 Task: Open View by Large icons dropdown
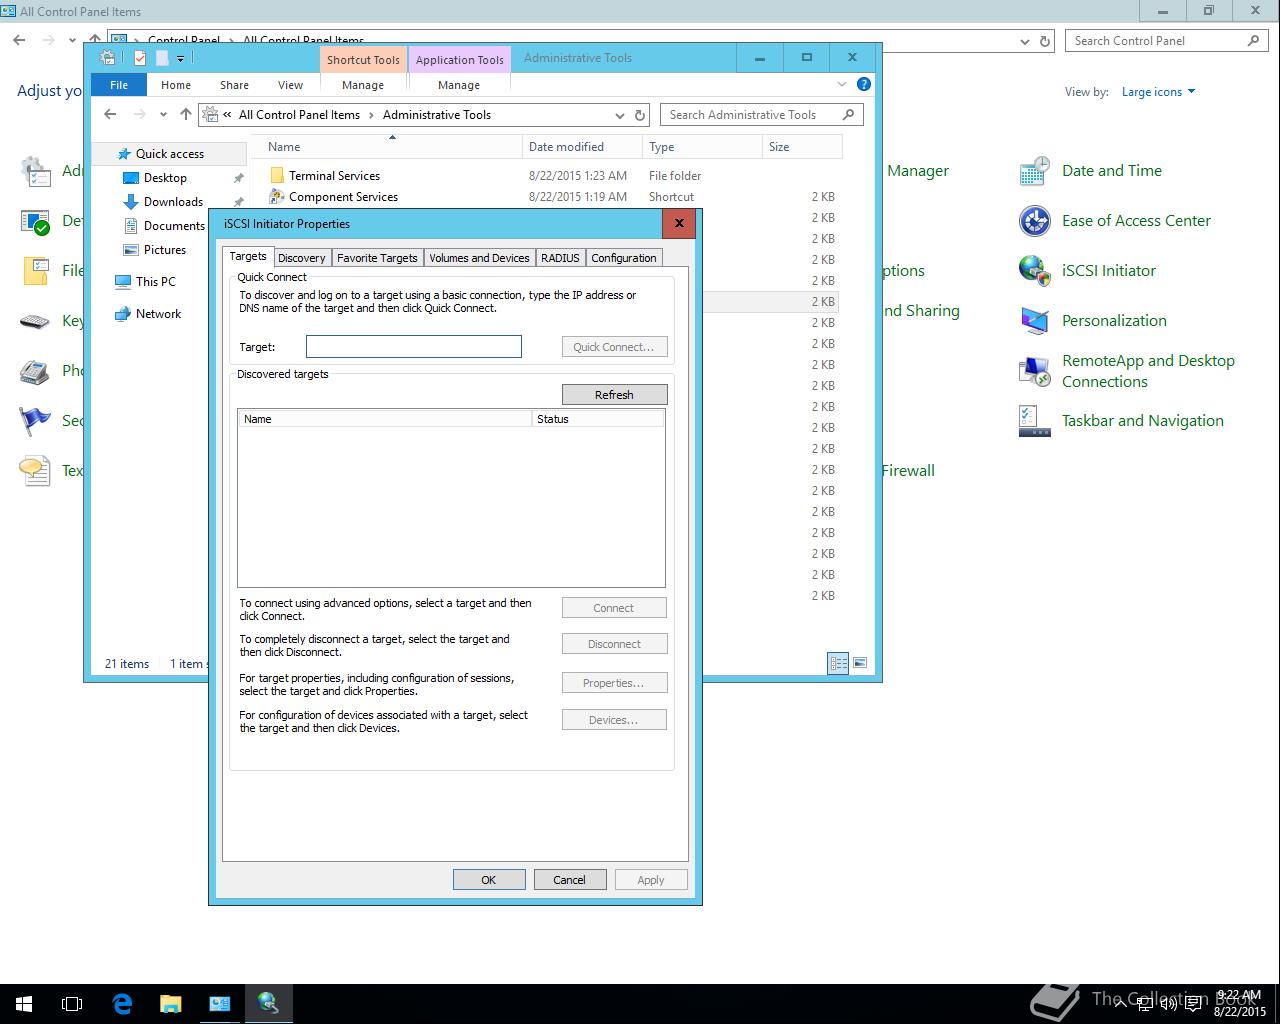click(x=1158, y=92)
